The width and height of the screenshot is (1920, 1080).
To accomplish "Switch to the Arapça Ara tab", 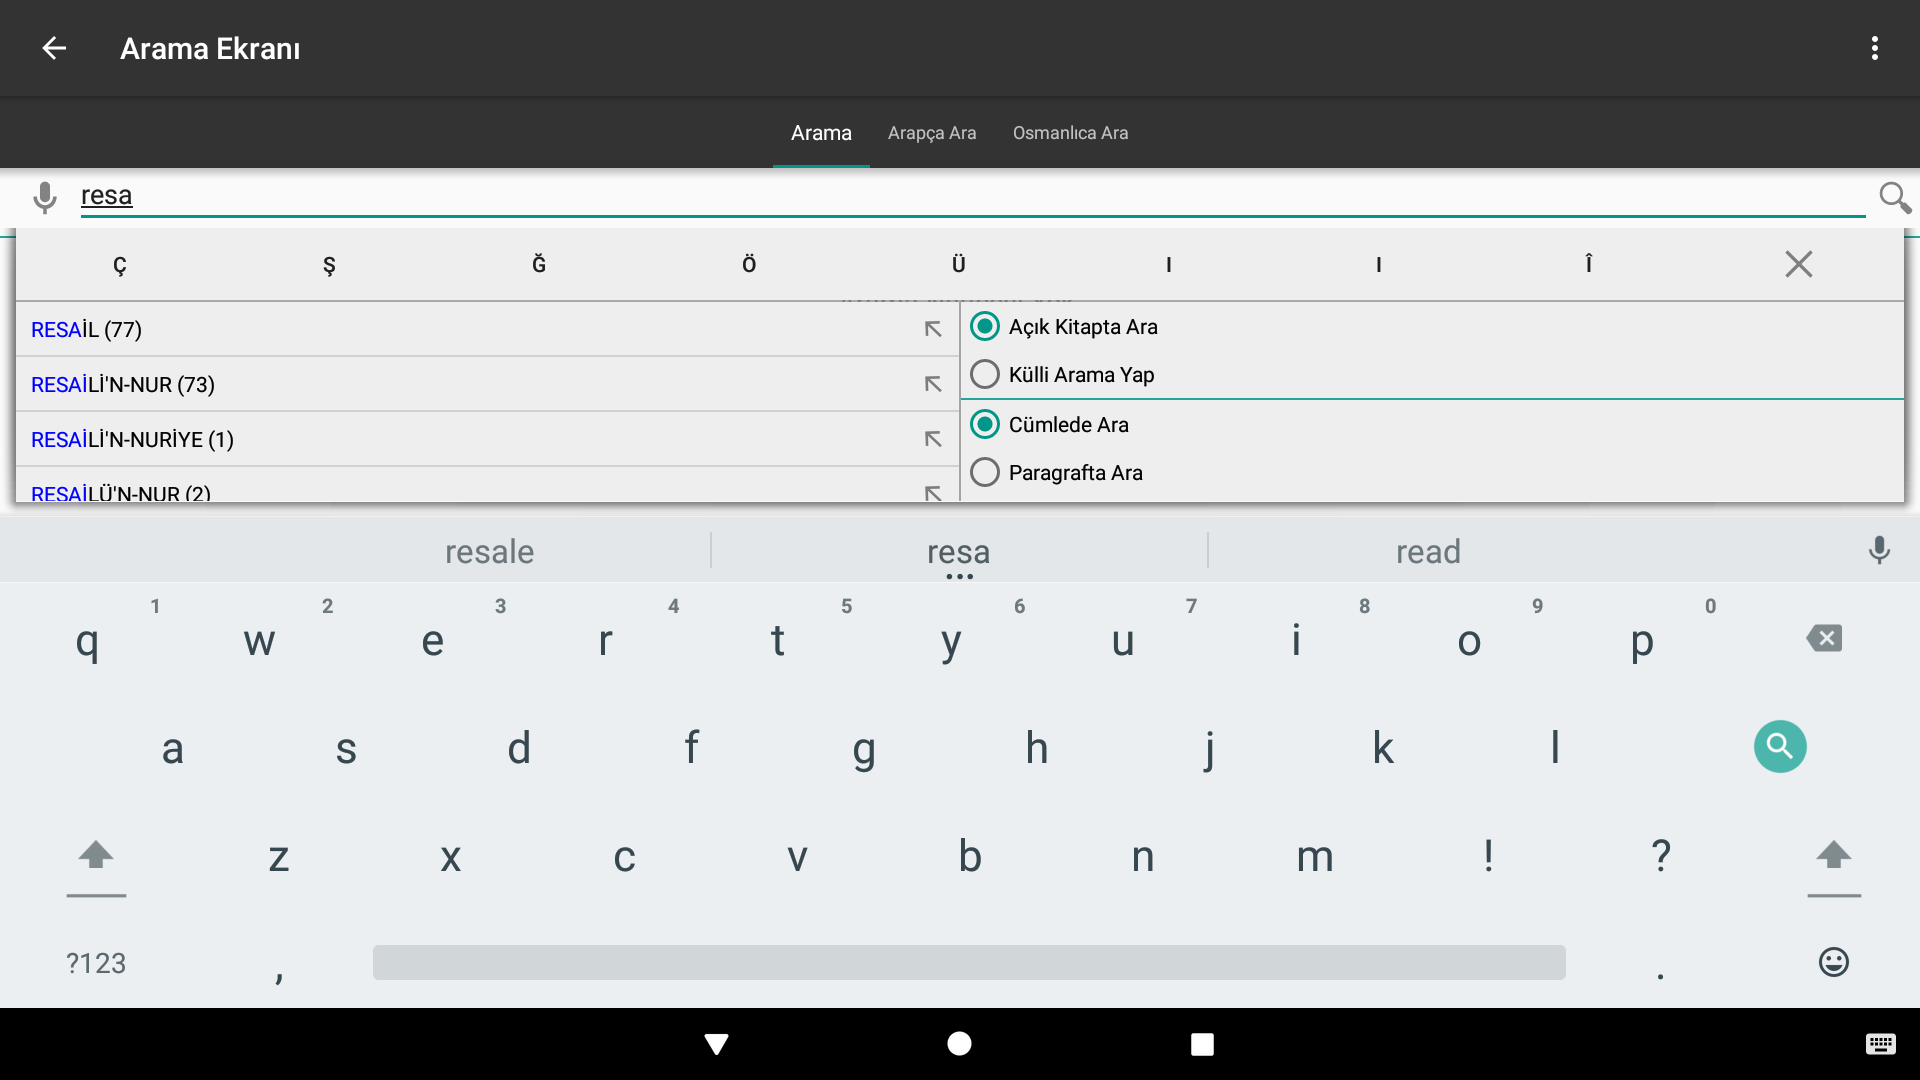I will (x=932, y=133).
